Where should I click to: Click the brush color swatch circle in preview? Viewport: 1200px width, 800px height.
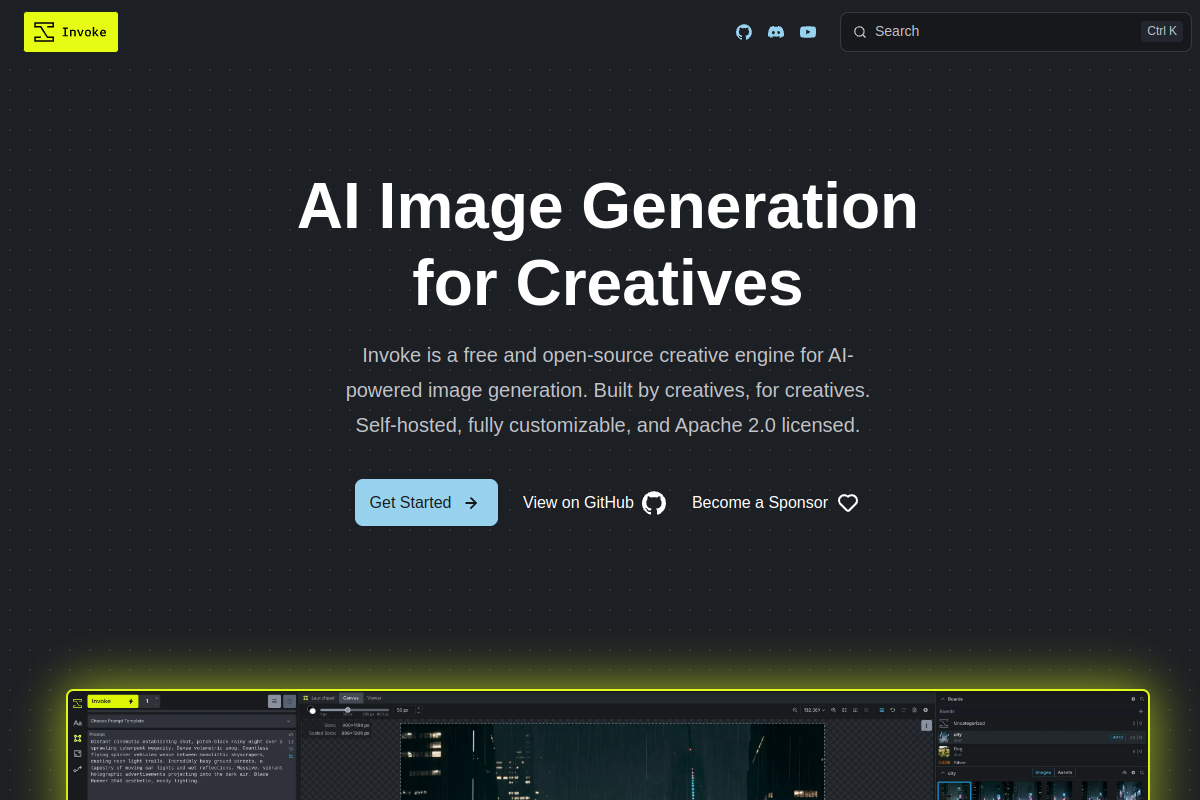tap(312, 710)
